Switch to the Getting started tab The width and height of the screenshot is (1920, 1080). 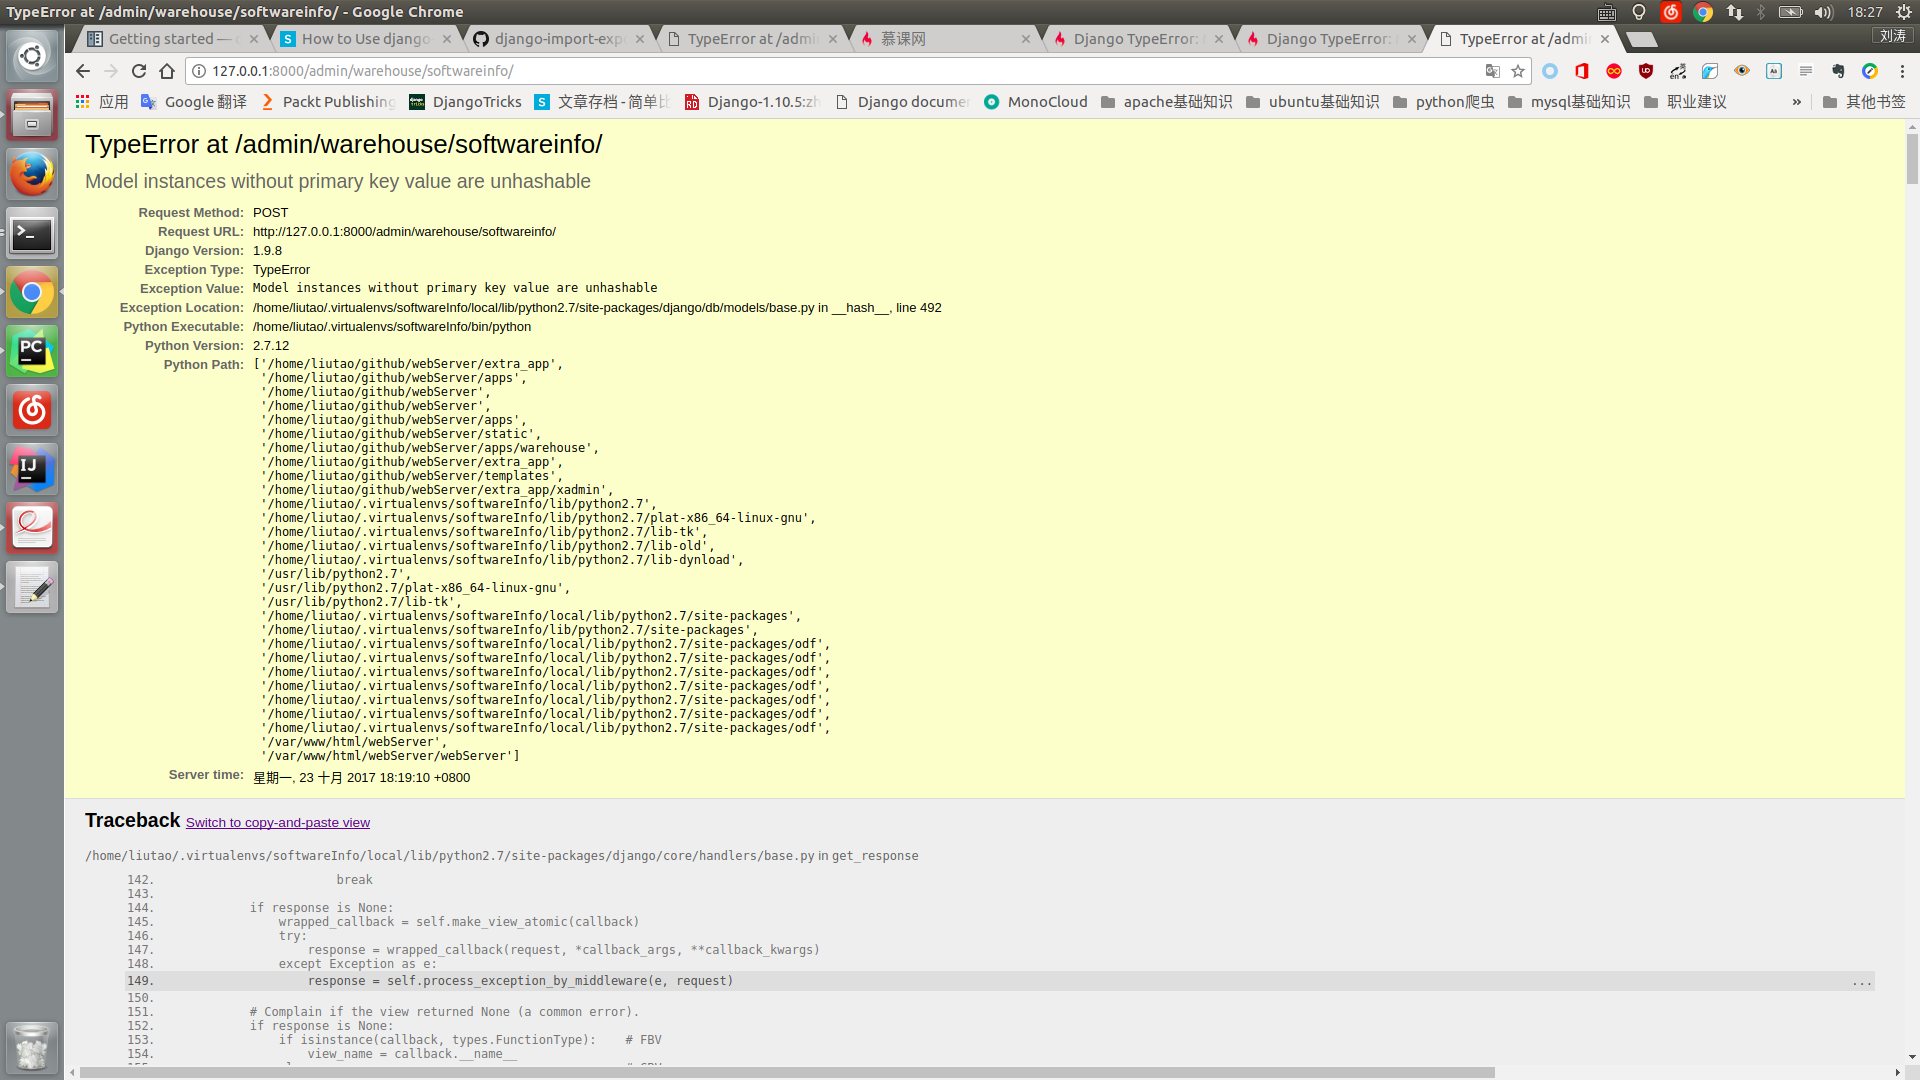click(x=165, y=39)
